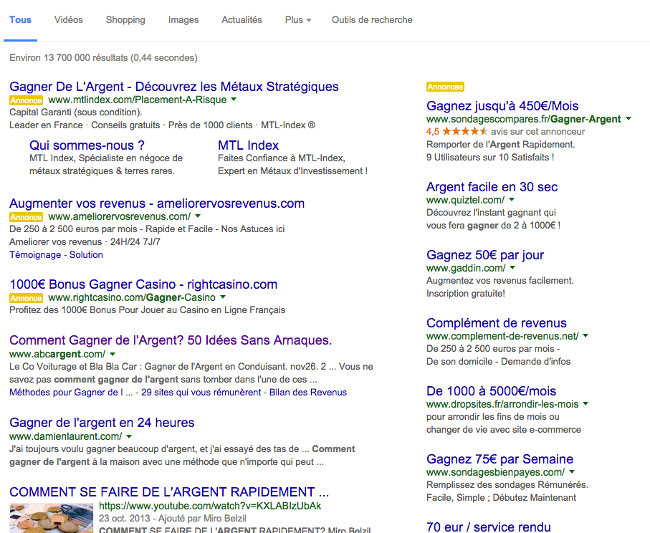Expand arrow next to rightcasino.com URL

click(x=223, y=297)
